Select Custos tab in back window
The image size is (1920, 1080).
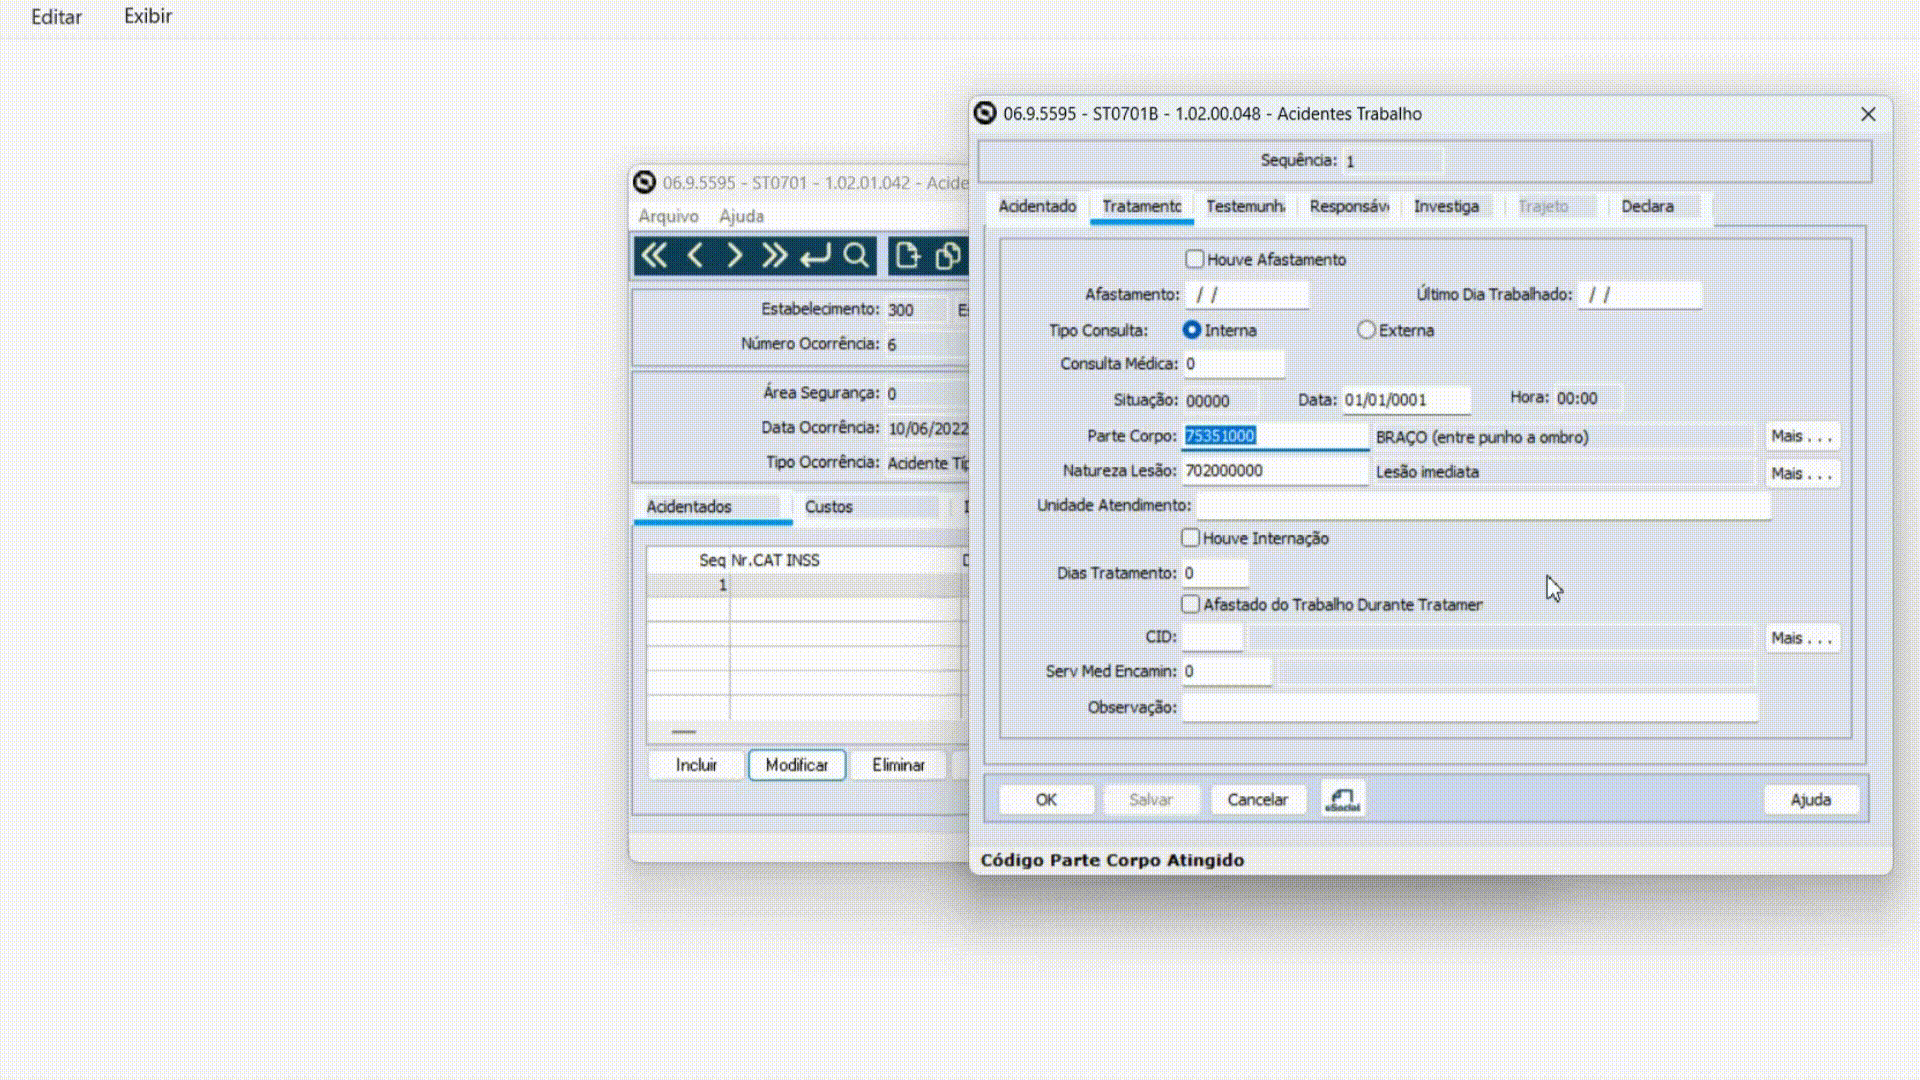click(829, 507)
